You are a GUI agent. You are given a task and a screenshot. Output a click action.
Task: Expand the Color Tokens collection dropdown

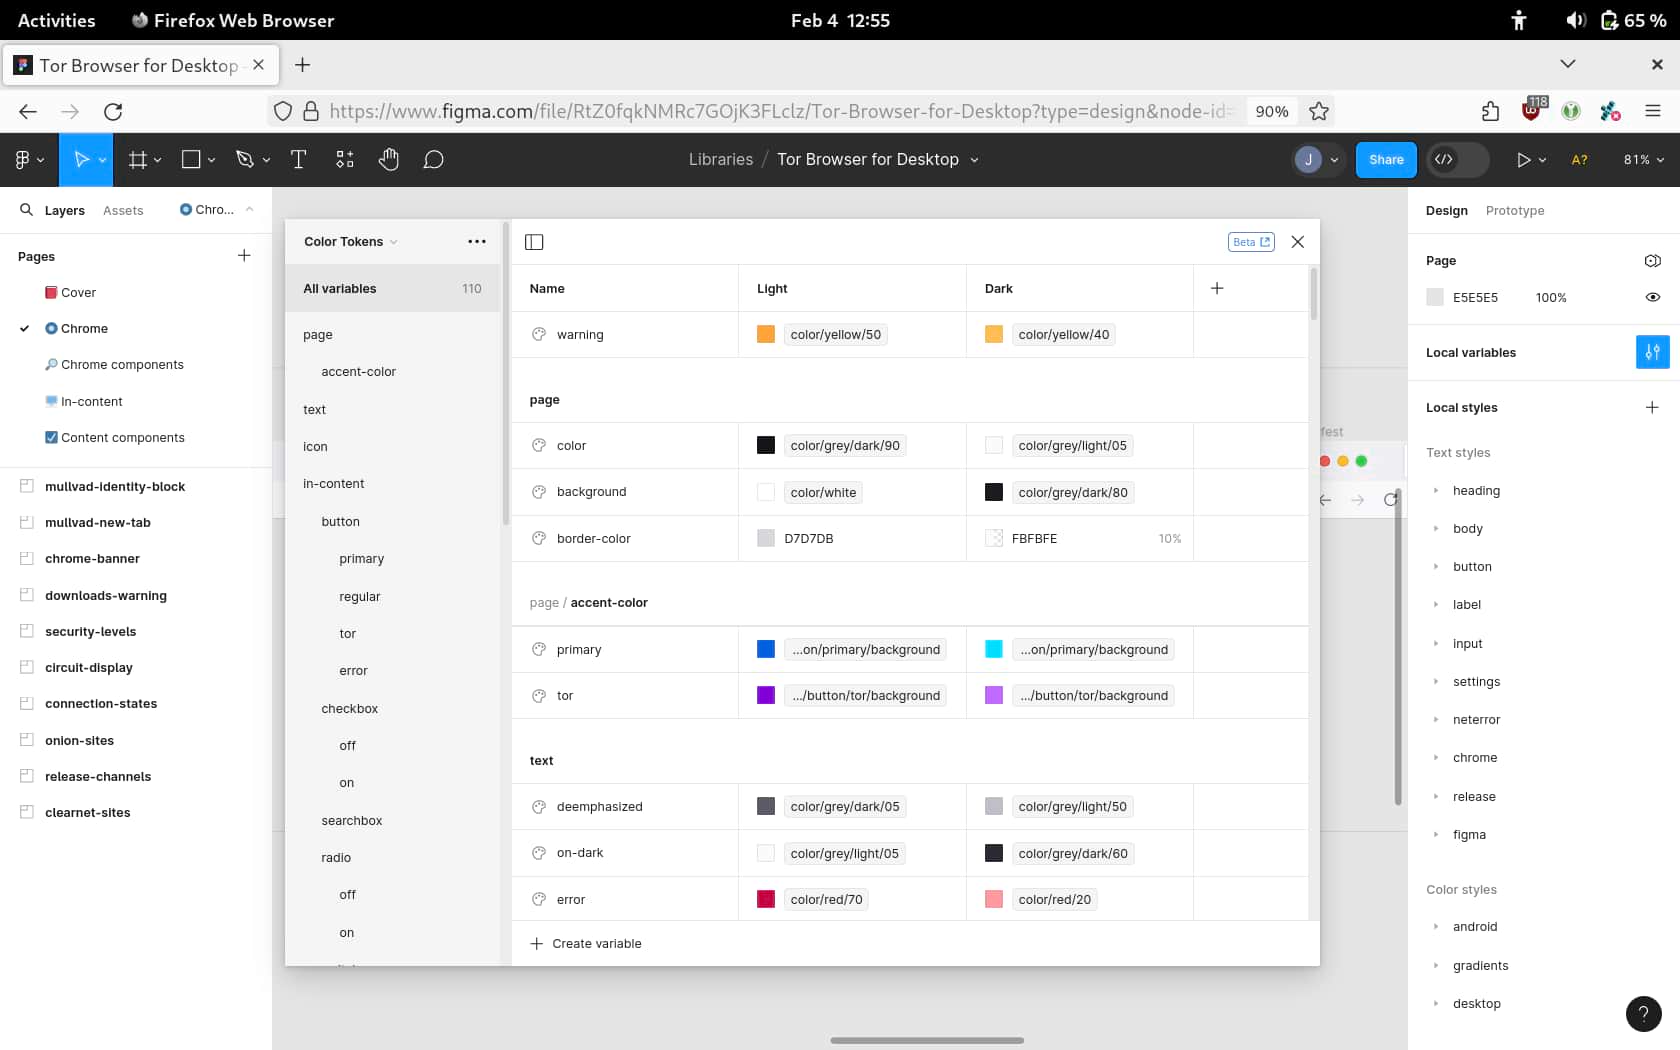coord(393,242)
